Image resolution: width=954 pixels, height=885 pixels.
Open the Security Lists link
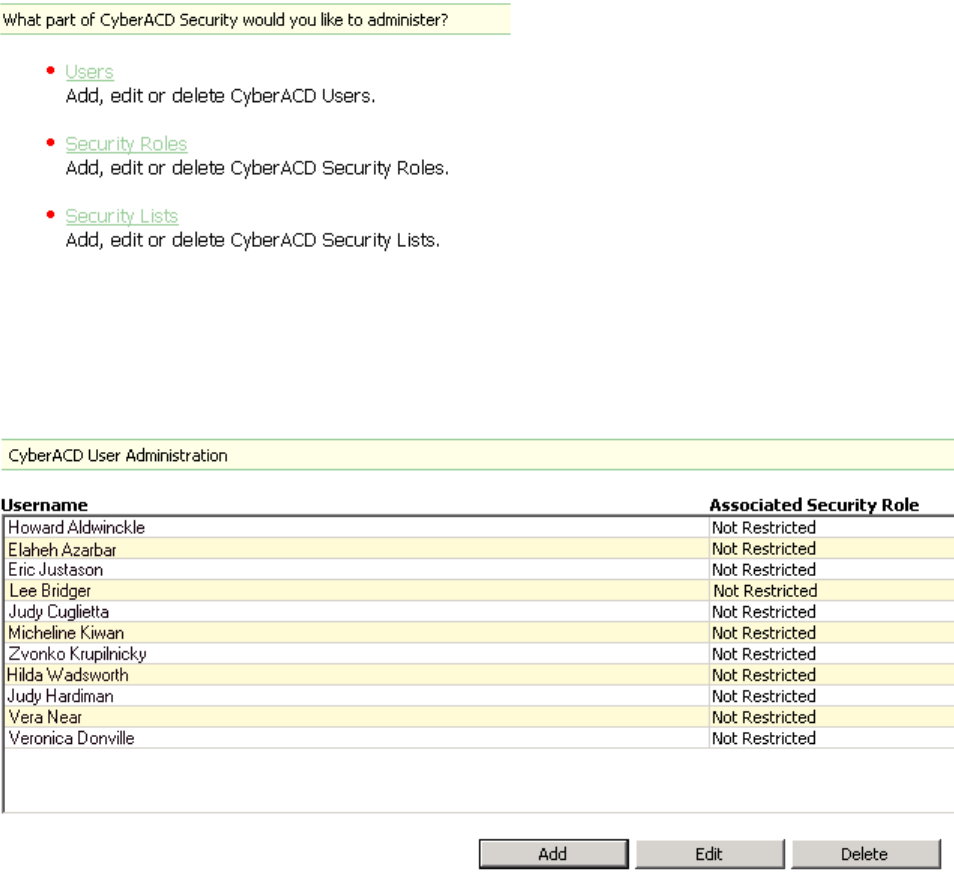click(122, 216)
